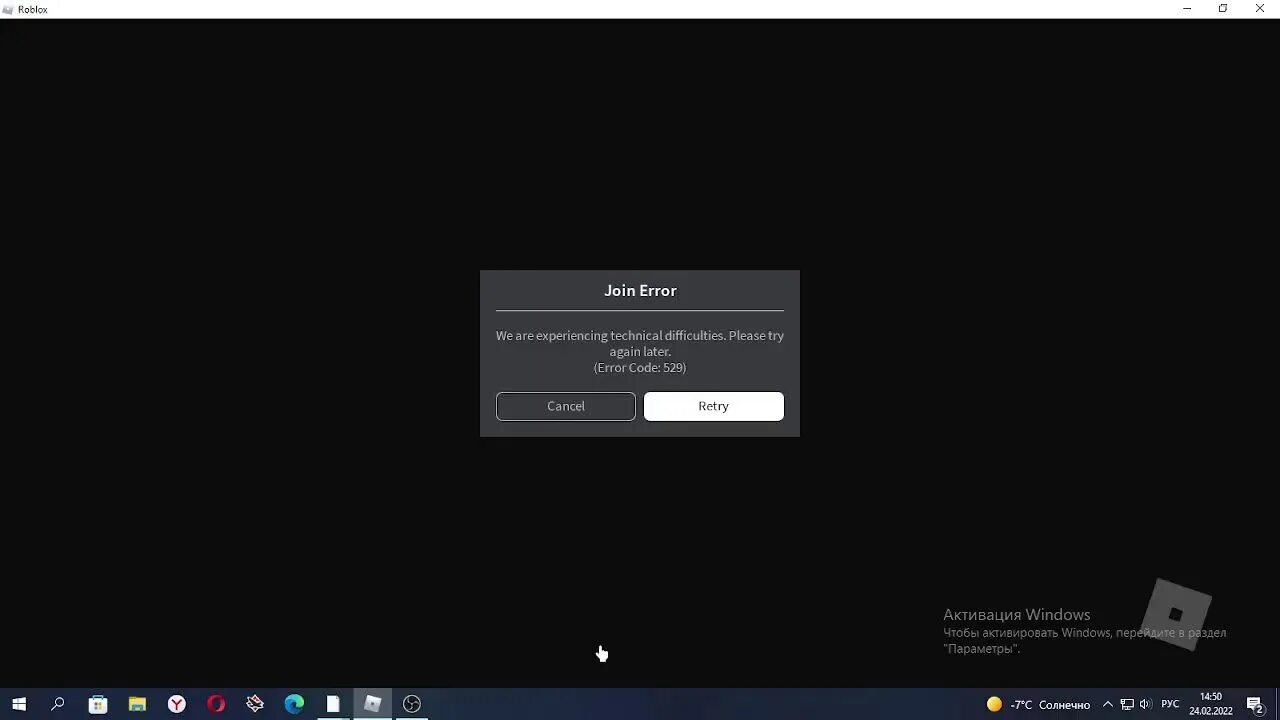Open the taskbar app with two crossed tools
This screenshot has width=1280, height=720.
(255, 704)
